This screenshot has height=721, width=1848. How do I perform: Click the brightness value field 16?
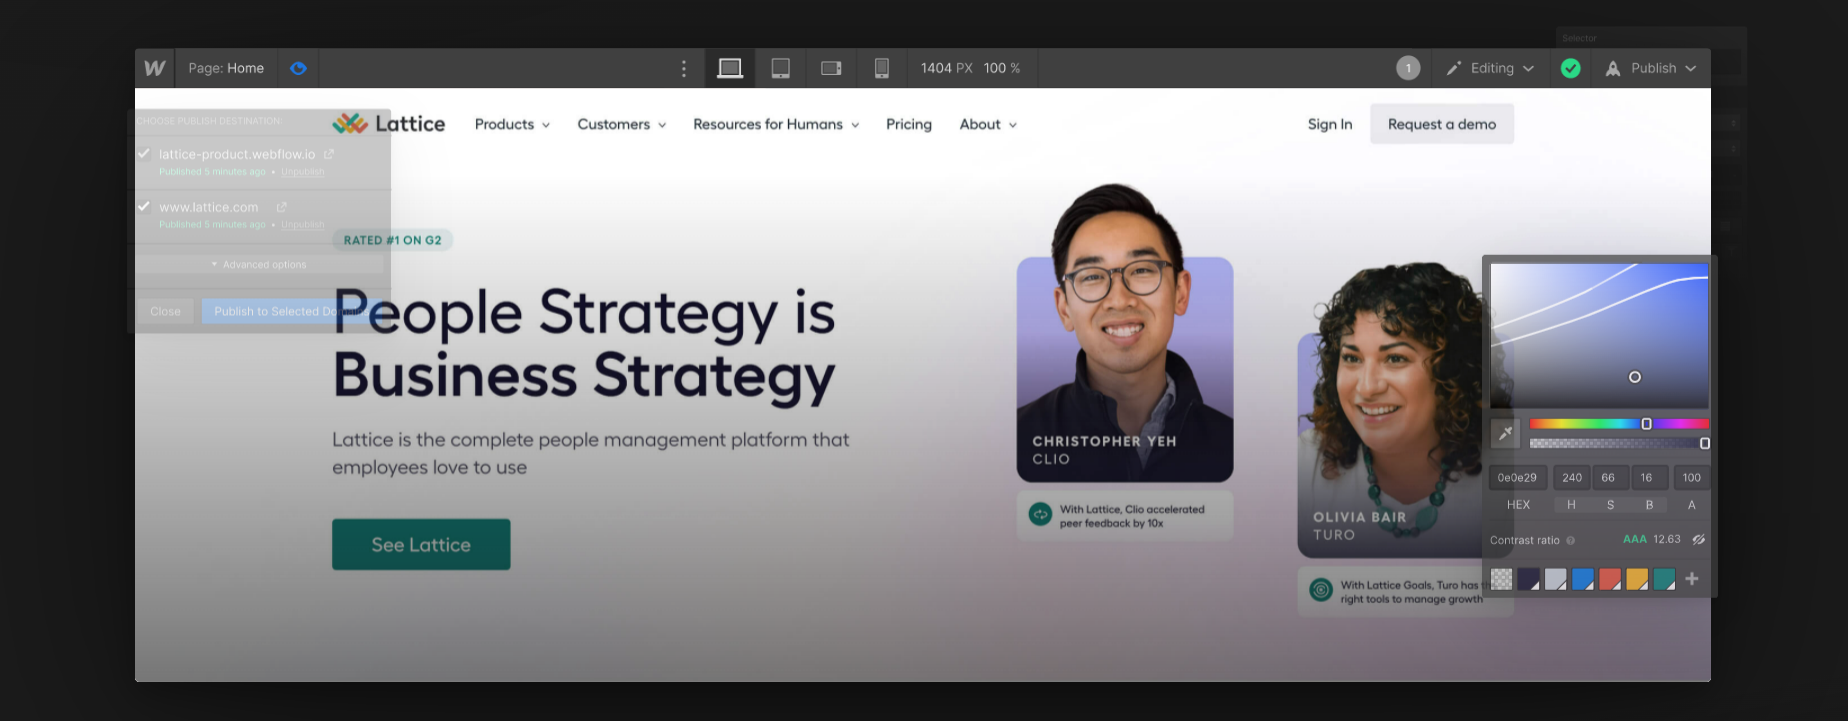click(x=1649, y=478)
